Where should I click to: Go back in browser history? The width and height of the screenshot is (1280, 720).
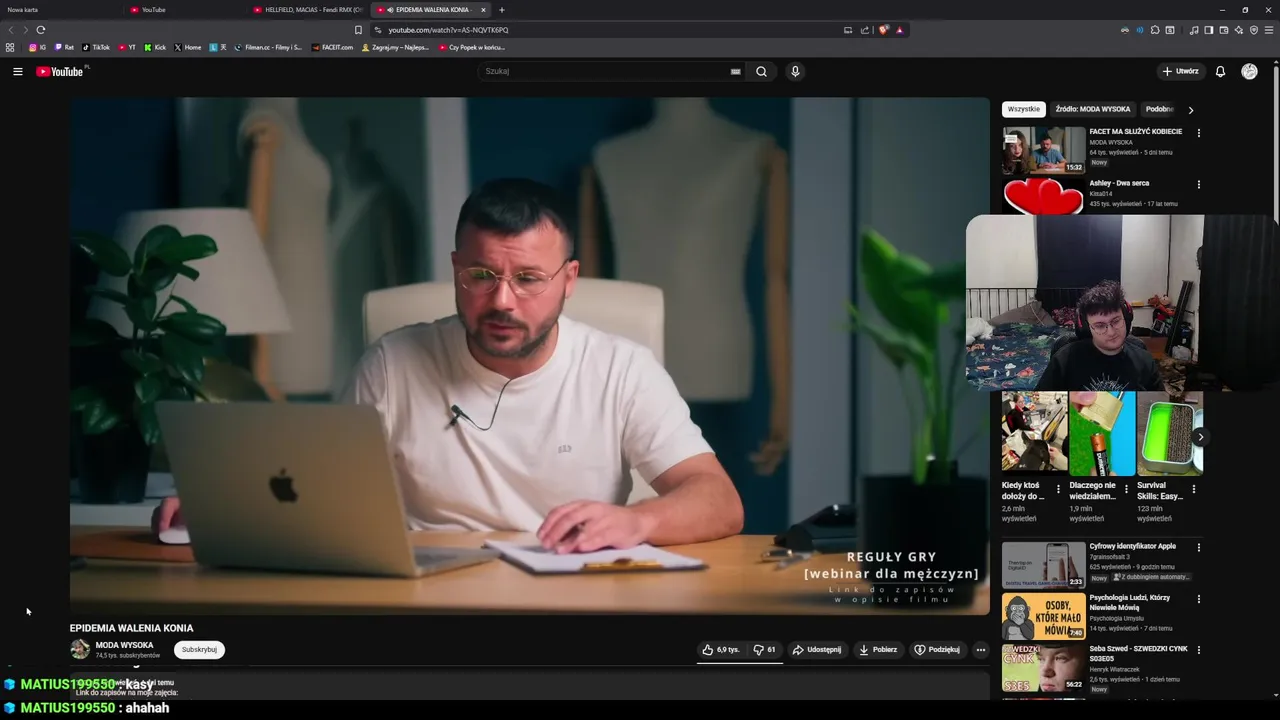[11, 30]
